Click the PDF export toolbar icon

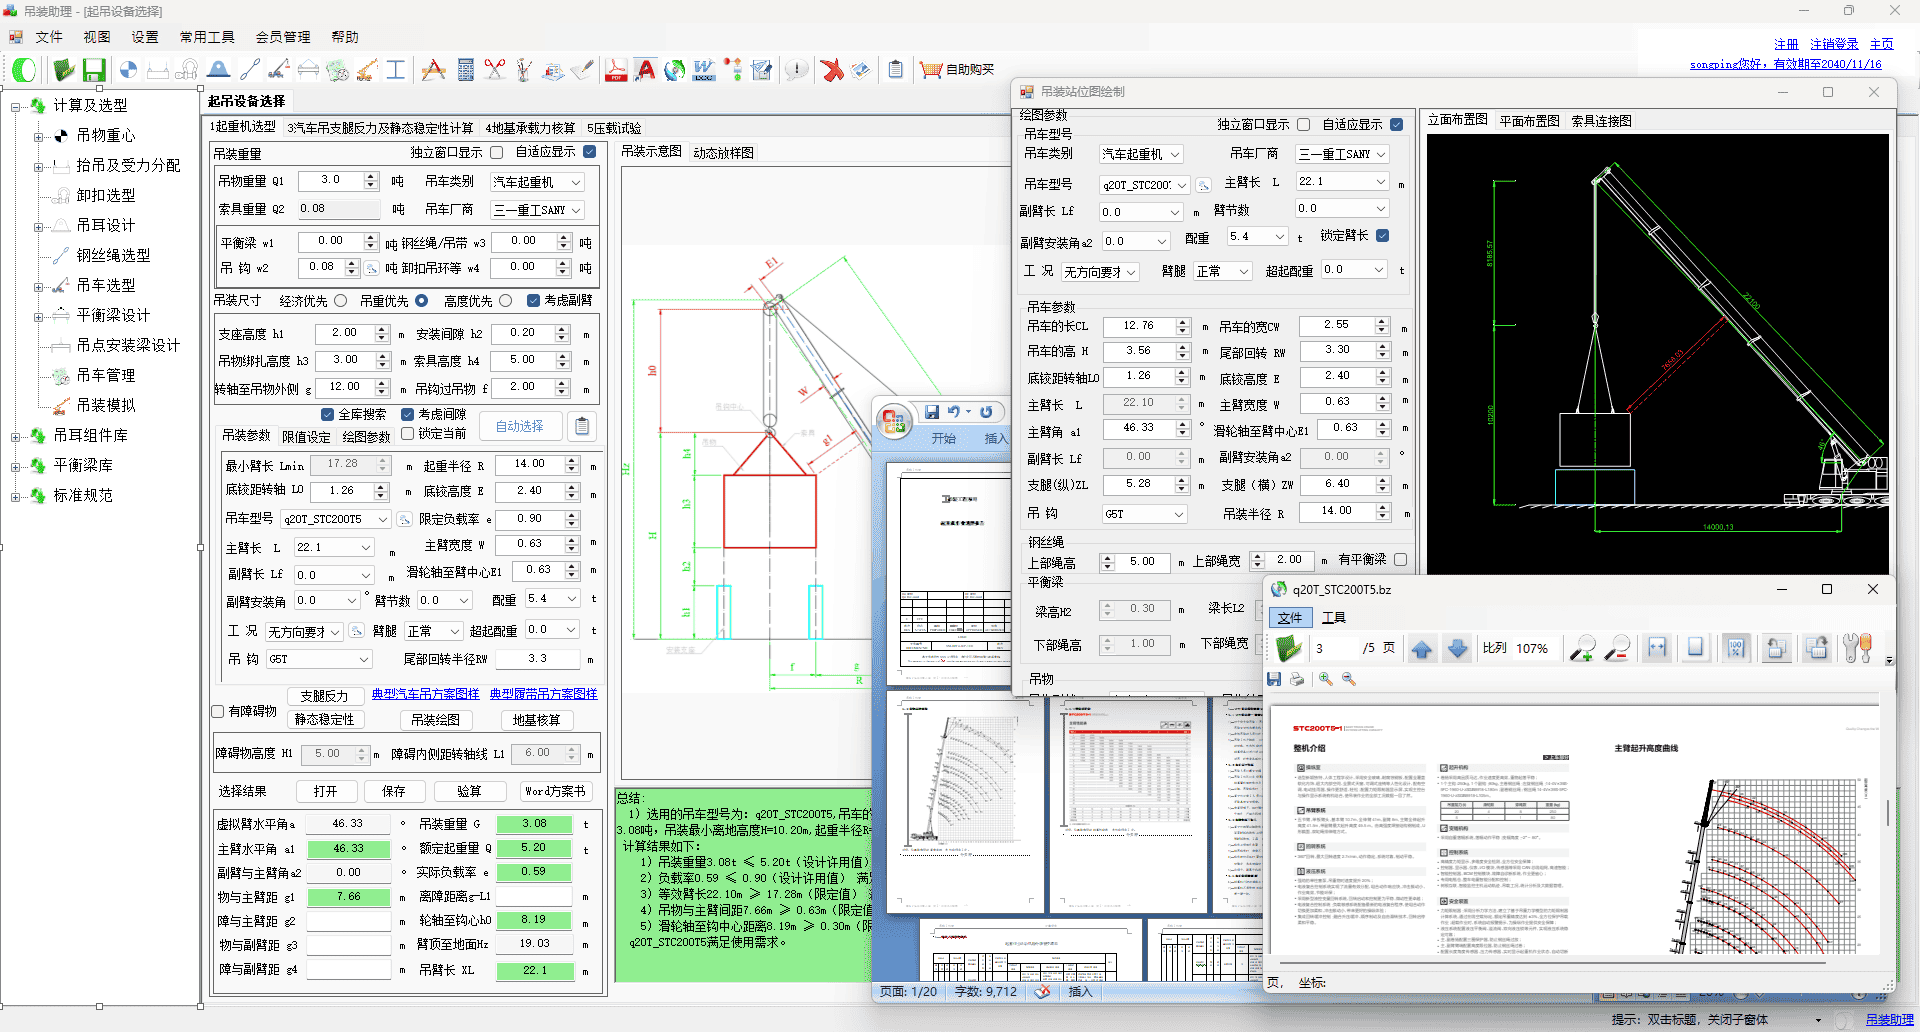click(616, 70)
